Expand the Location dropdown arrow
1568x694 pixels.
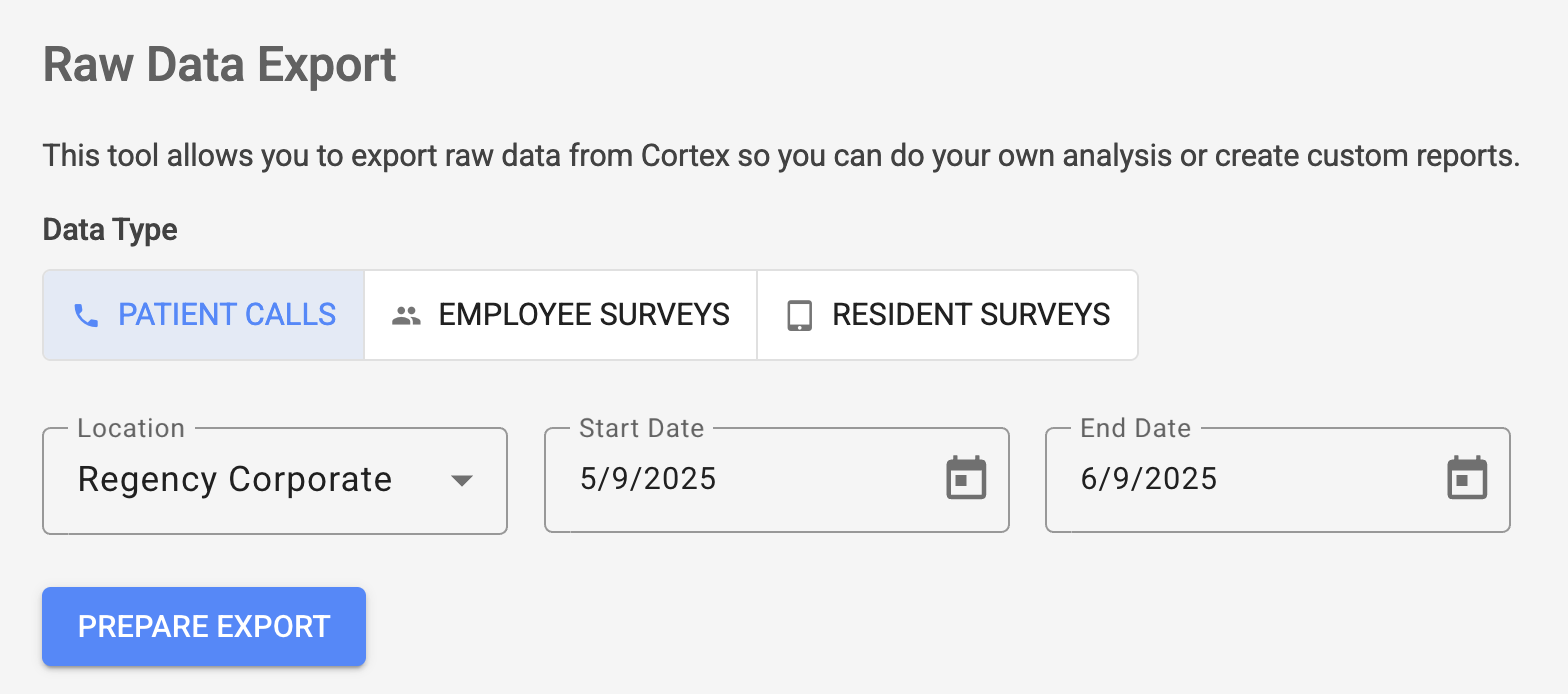tap(461, 481)
